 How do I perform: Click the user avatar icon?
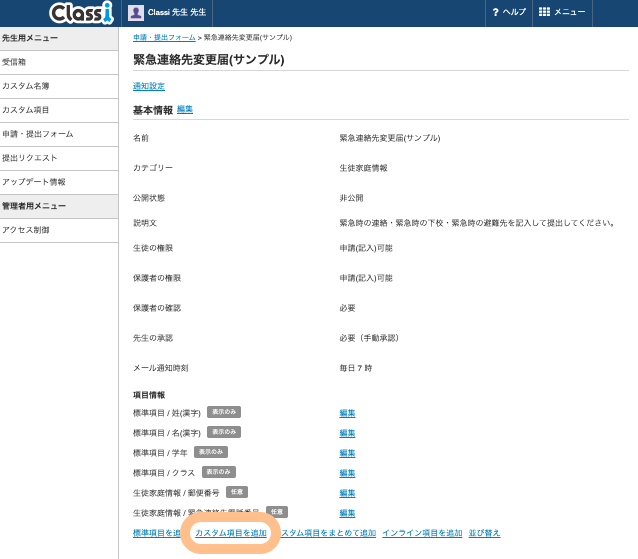click(136, 12)
